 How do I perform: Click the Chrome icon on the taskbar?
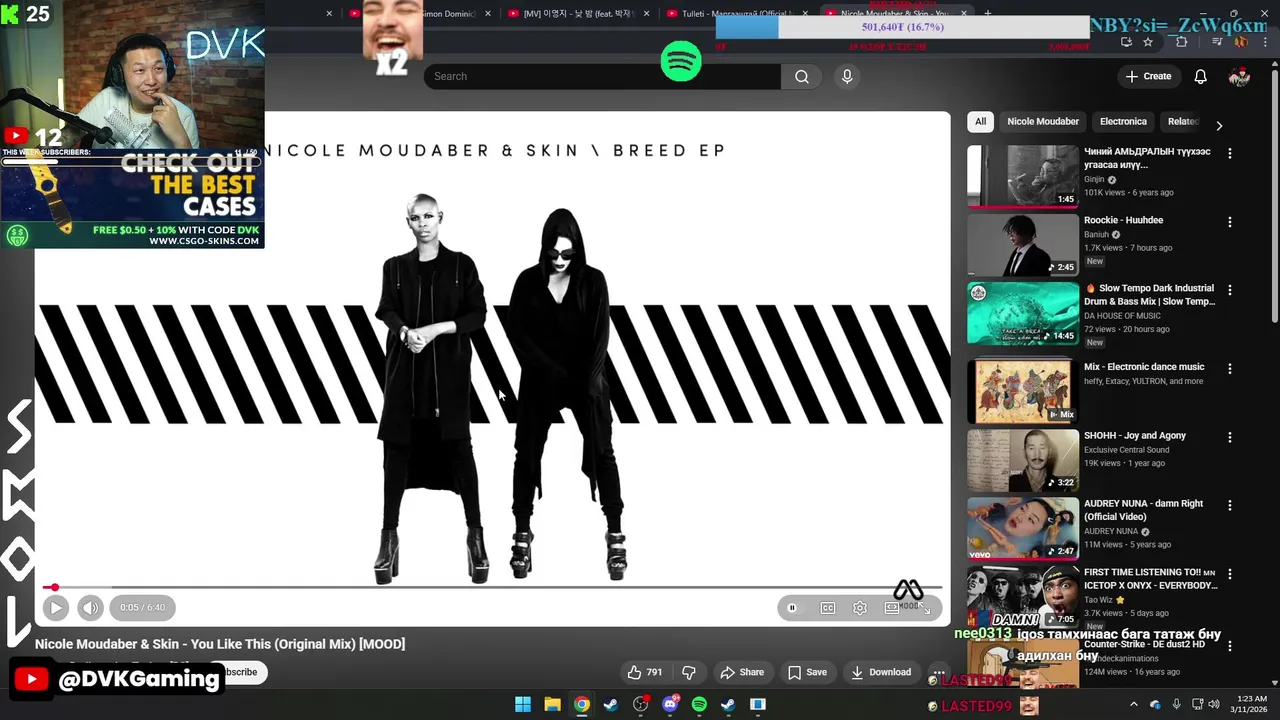coord(582,705)
